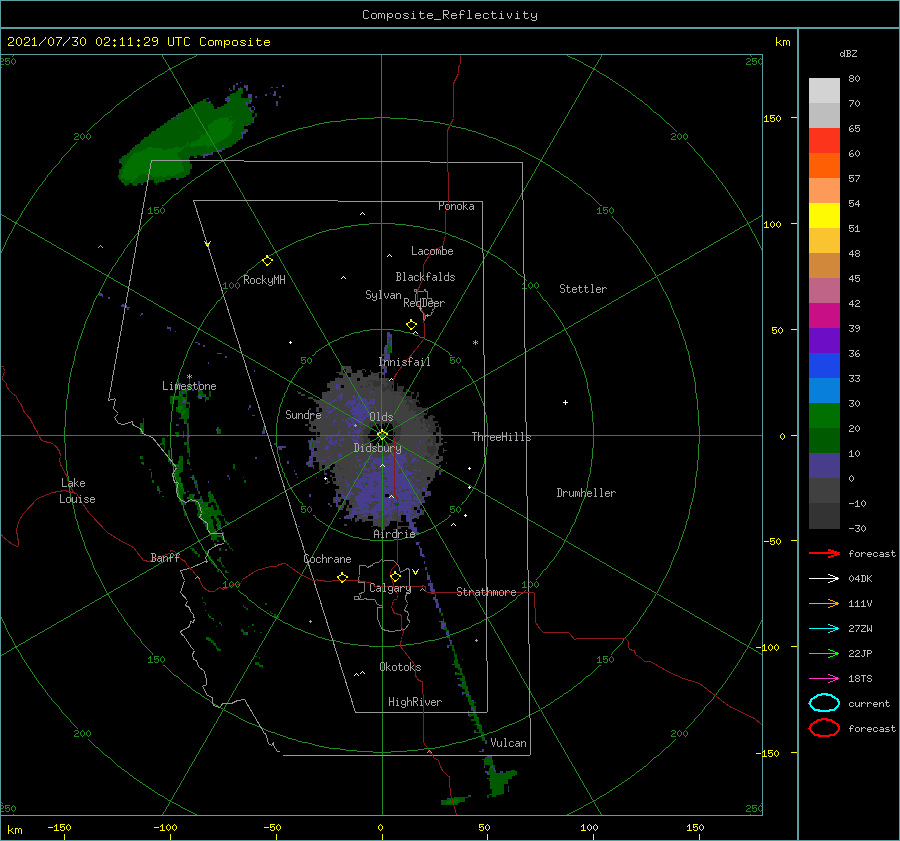900x841 pixels.
Task: Click the Ponoka city label
Action: pyautogui.click(x=456, y=206)
